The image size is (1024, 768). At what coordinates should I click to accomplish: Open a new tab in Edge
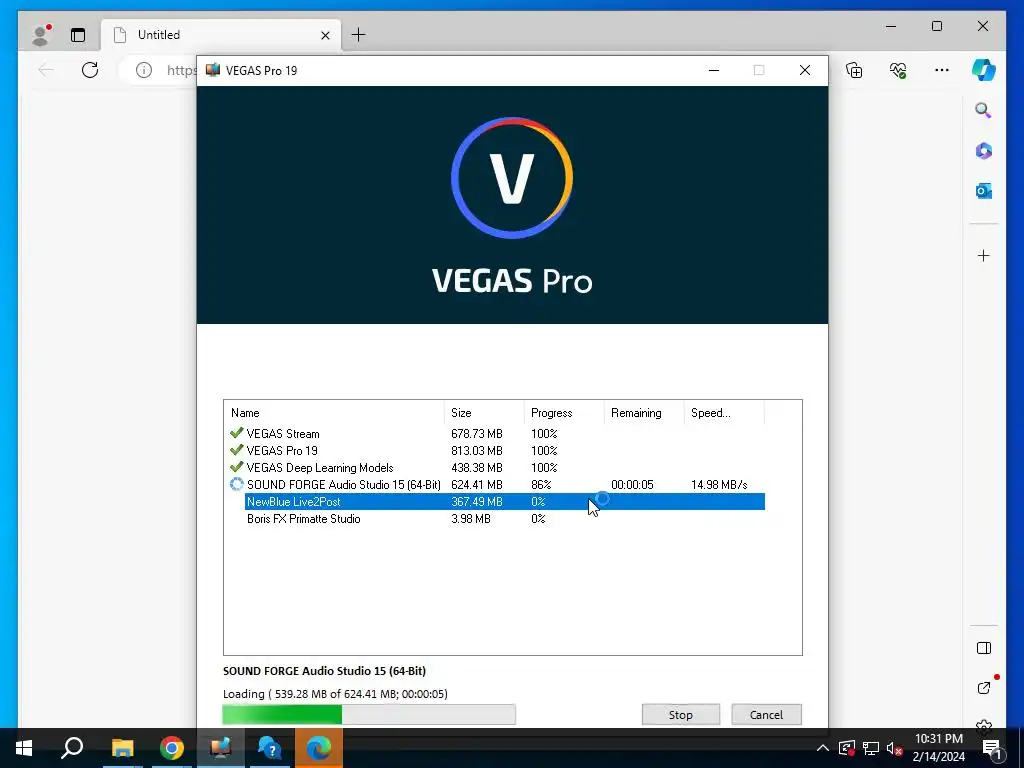(359, 35)
